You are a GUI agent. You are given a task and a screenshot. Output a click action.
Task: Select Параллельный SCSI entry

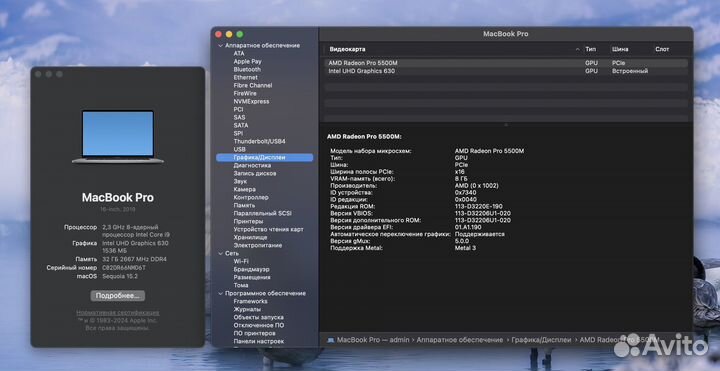tap(262, 214)
